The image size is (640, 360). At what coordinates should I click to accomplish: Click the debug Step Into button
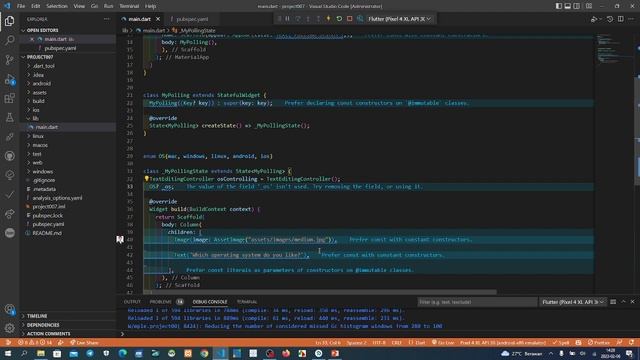308,19
